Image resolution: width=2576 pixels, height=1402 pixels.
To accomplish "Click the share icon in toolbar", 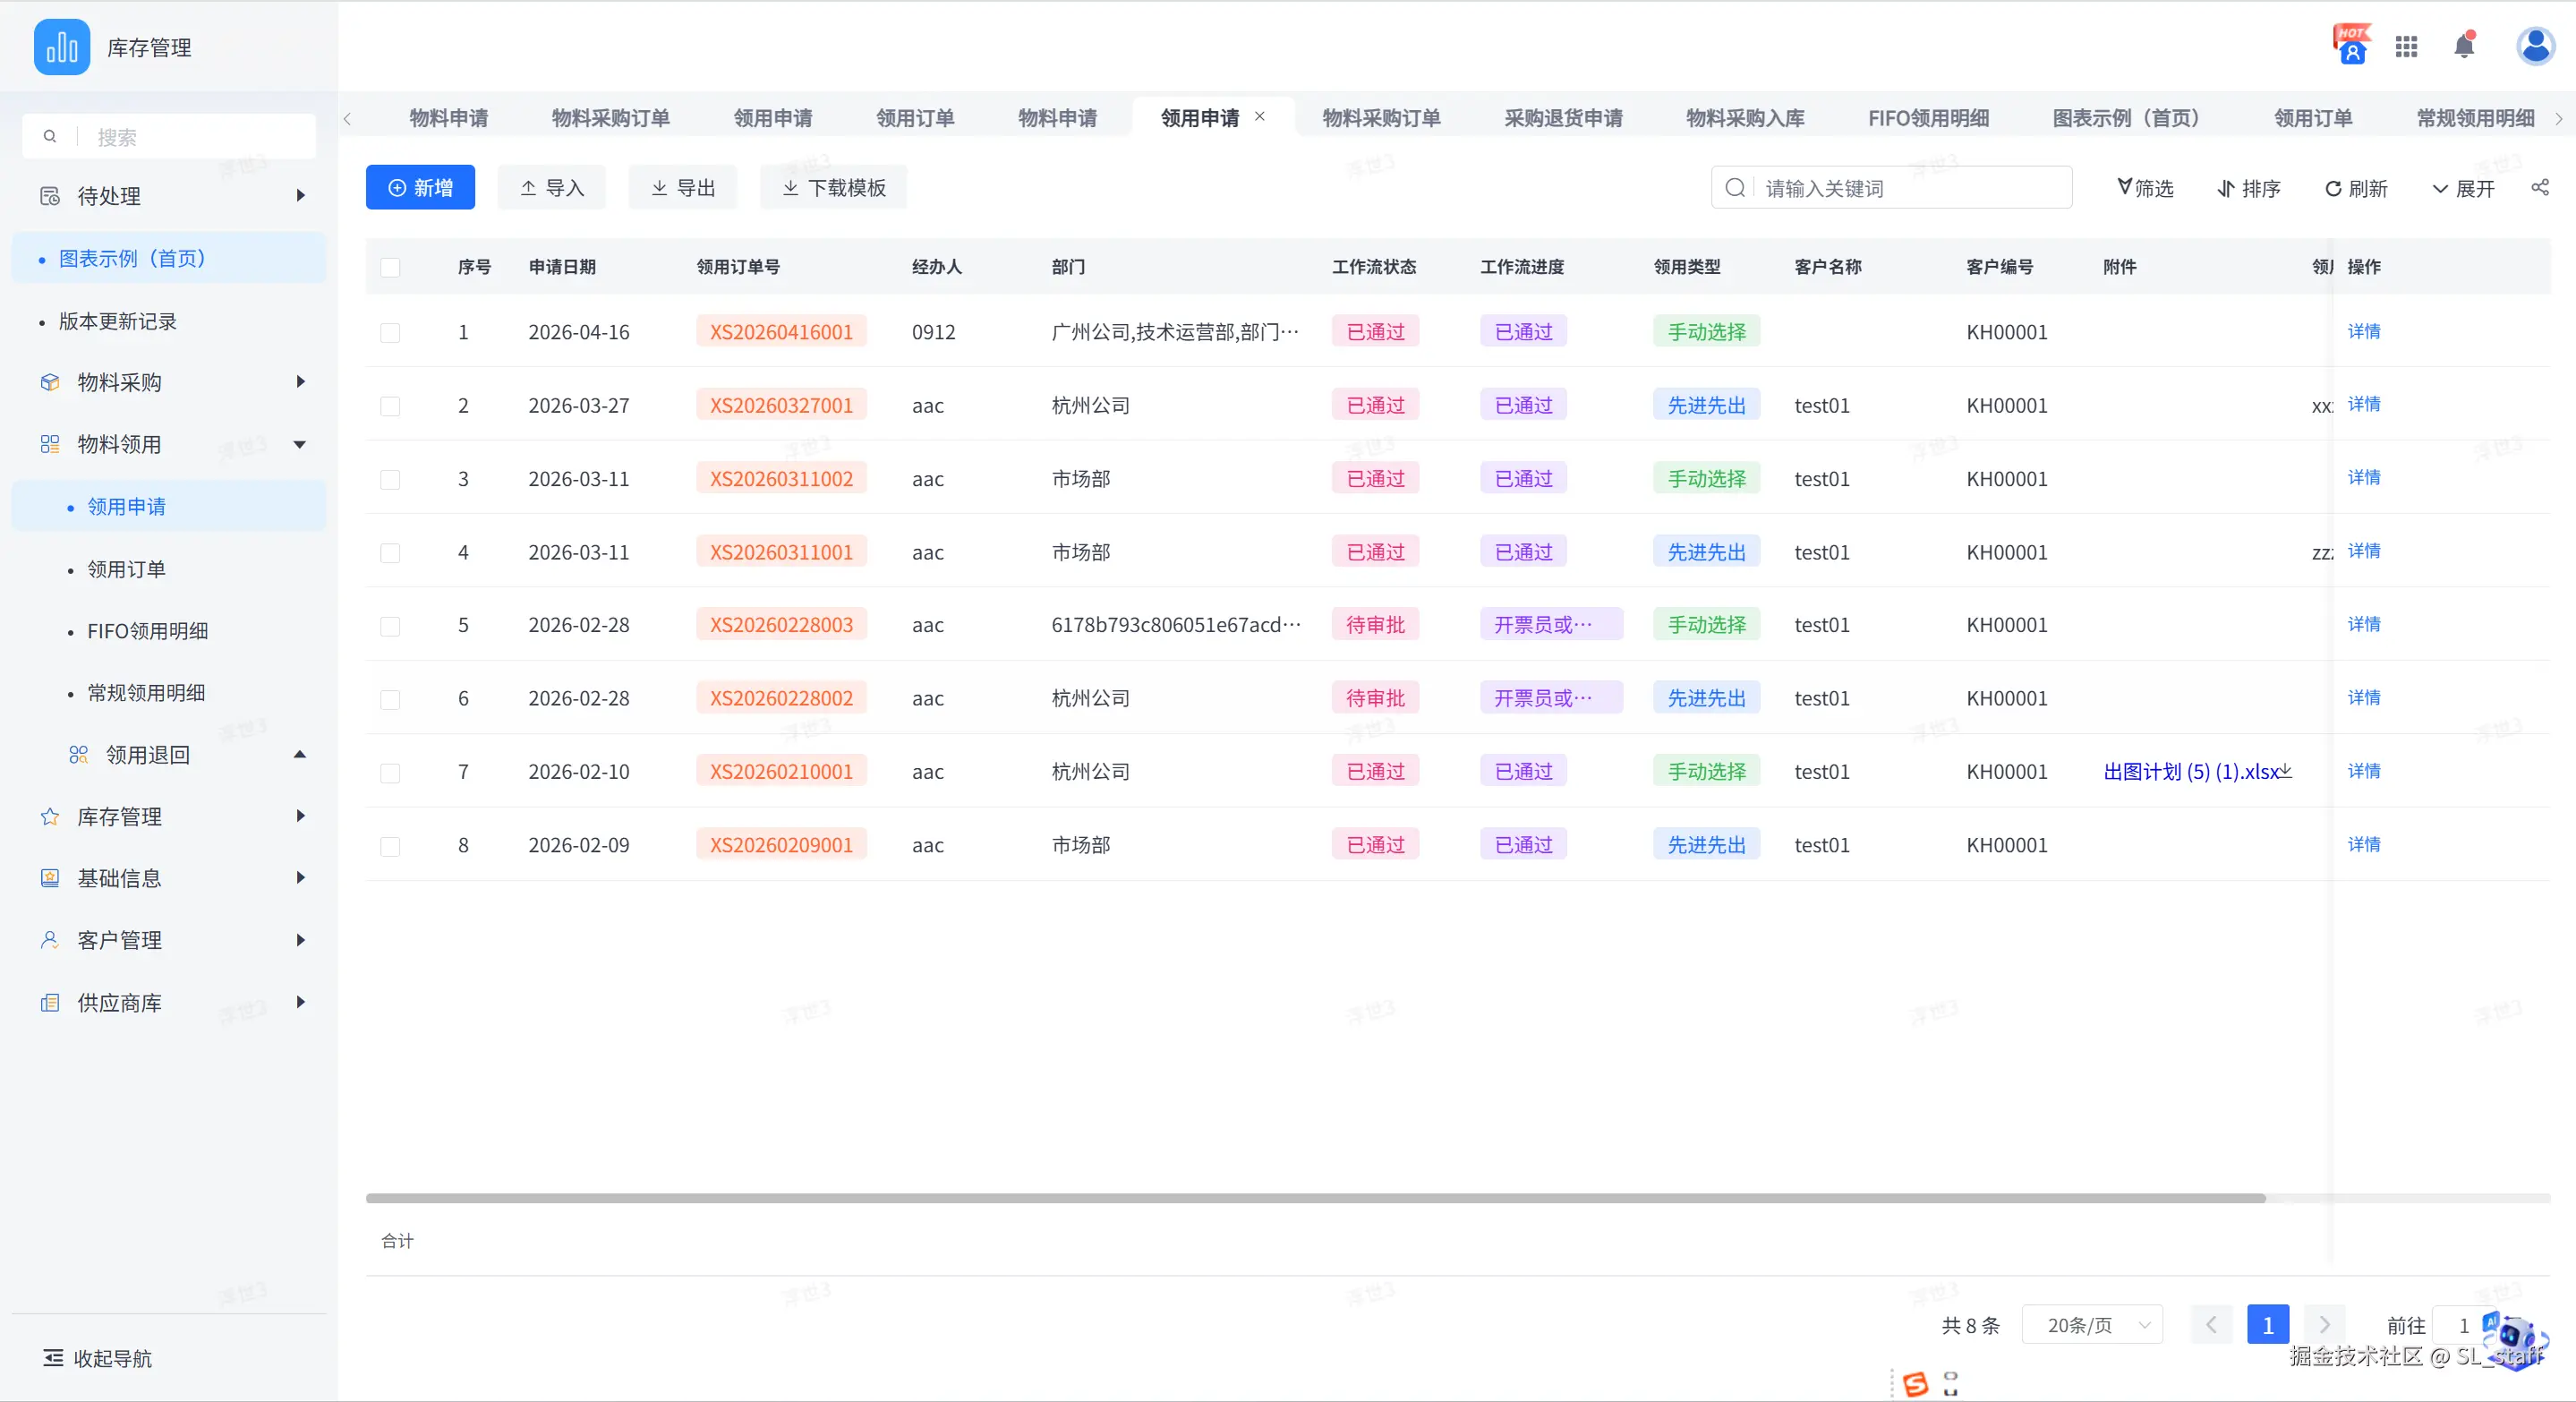I will point(2540,187).
